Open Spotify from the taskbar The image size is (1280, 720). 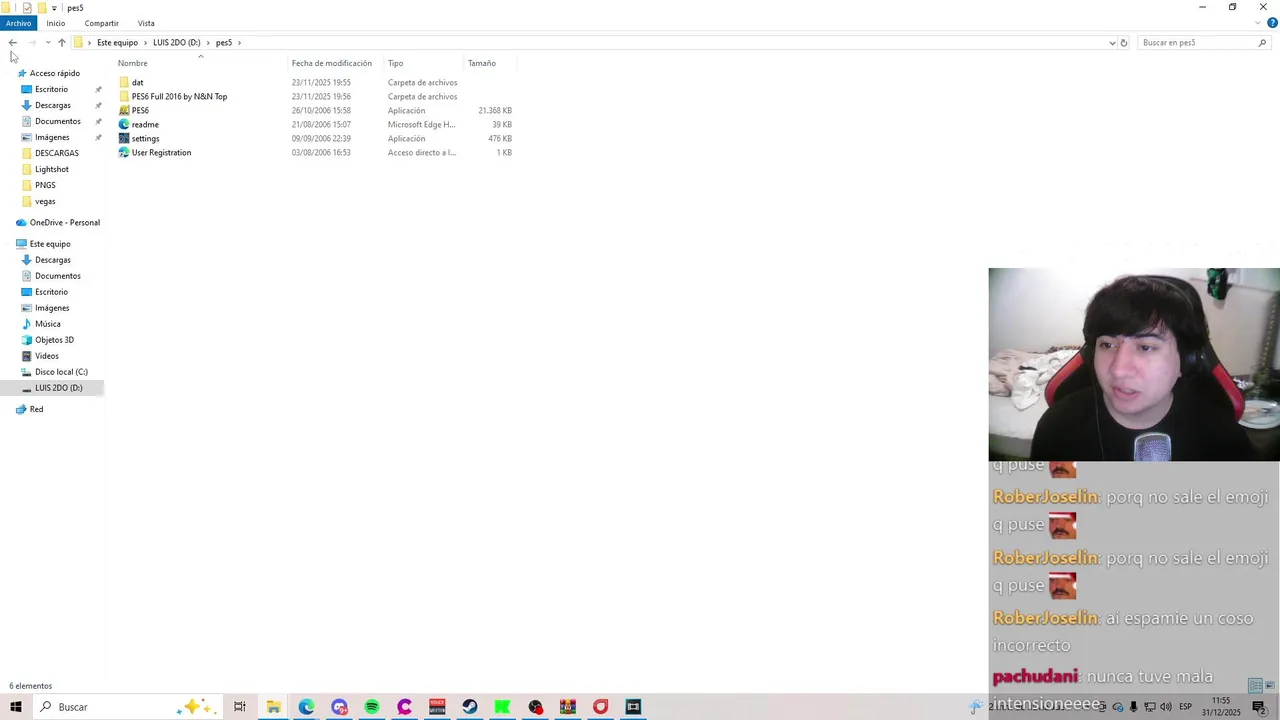pyautogui.click(x=372, y=707)
